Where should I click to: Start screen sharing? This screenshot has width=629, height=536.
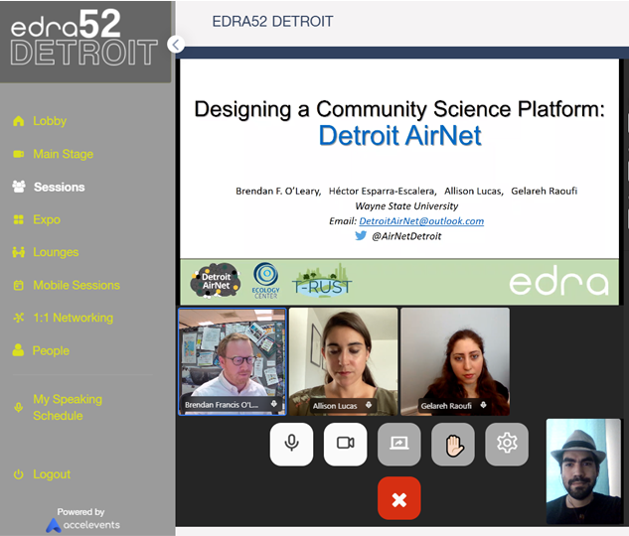(x=399, y=444)
